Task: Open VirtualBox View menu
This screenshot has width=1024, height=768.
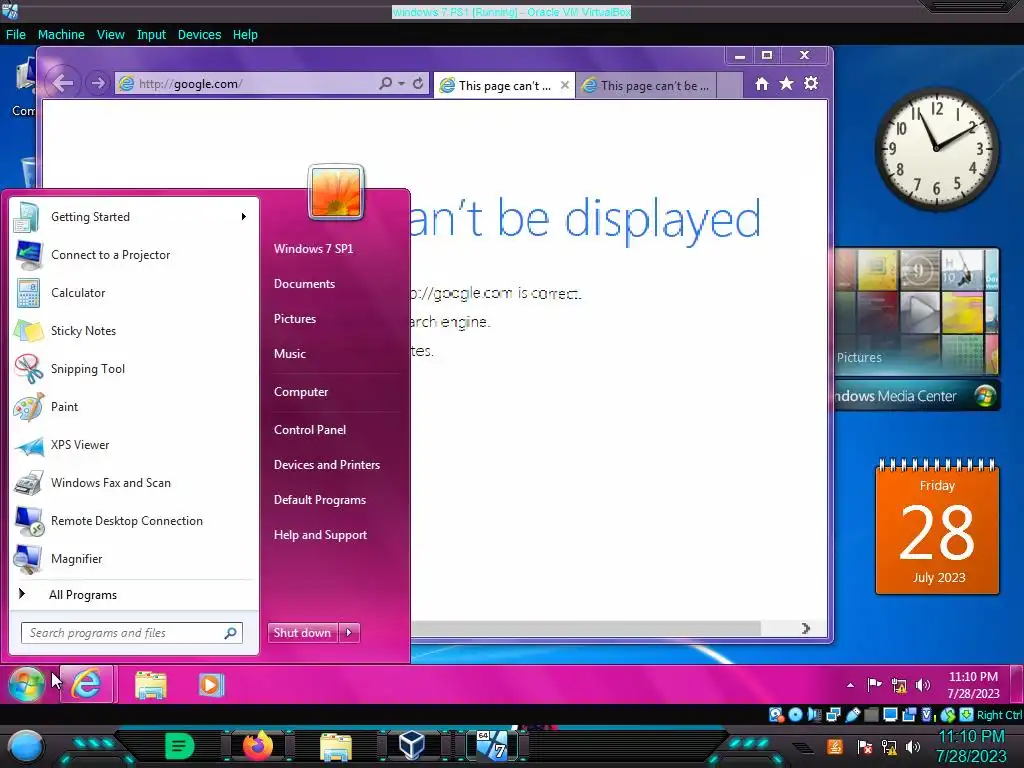Action: tap(110, 35)
